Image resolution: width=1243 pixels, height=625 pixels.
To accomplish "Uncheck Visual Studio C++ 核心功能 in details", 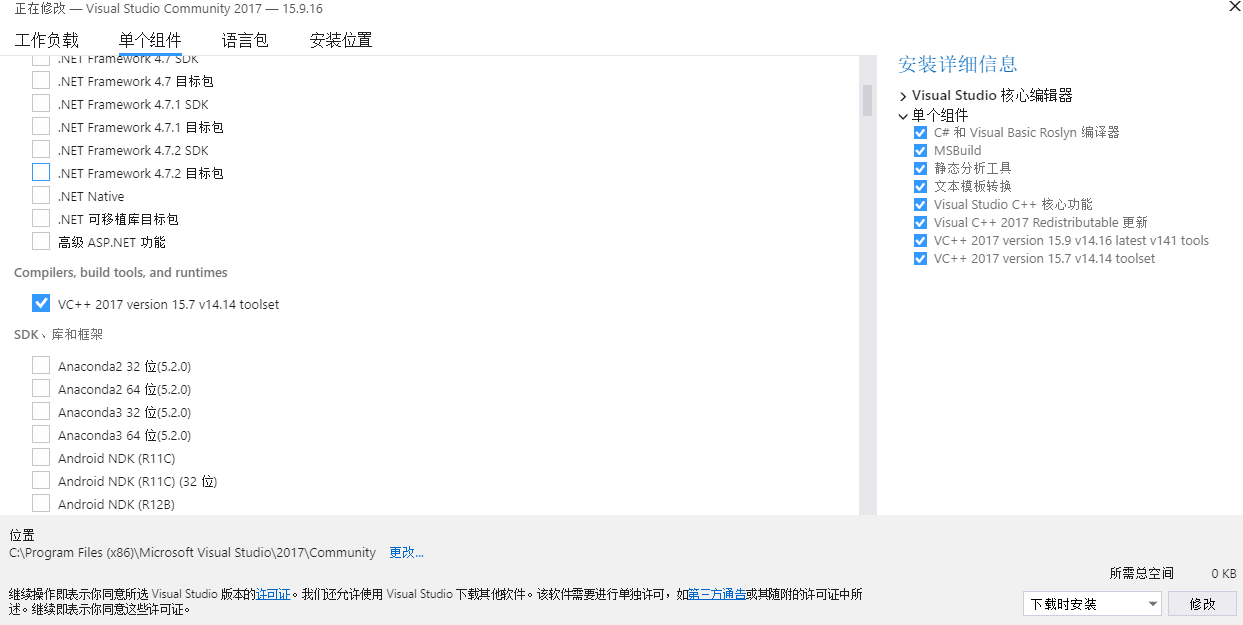I will click(920, 205).
